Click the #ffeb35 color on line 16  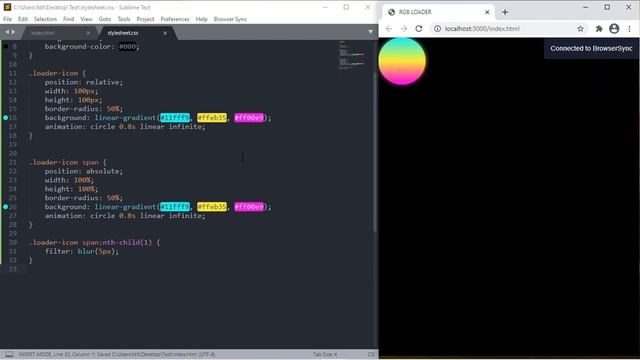(212, 118)
